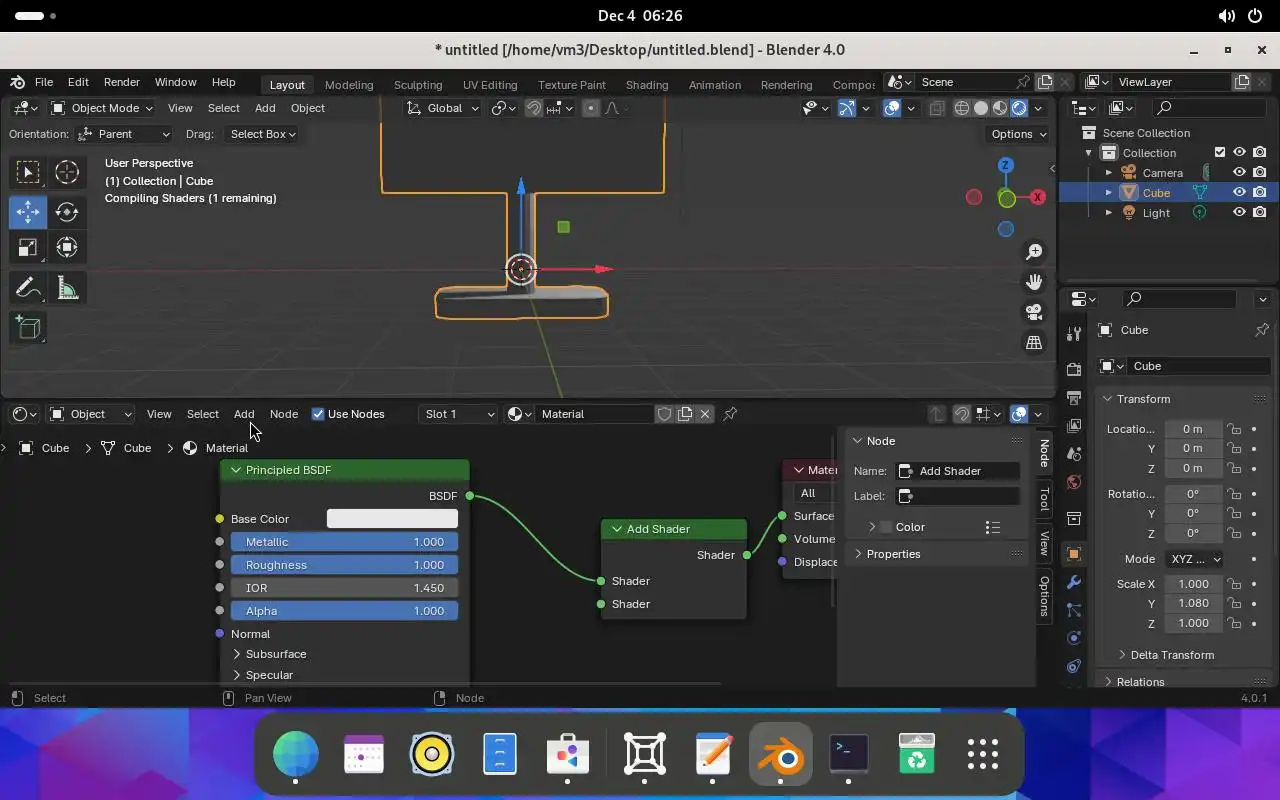
Task: Open Global transform orientation dropdown
Action: tap(443, 108)
